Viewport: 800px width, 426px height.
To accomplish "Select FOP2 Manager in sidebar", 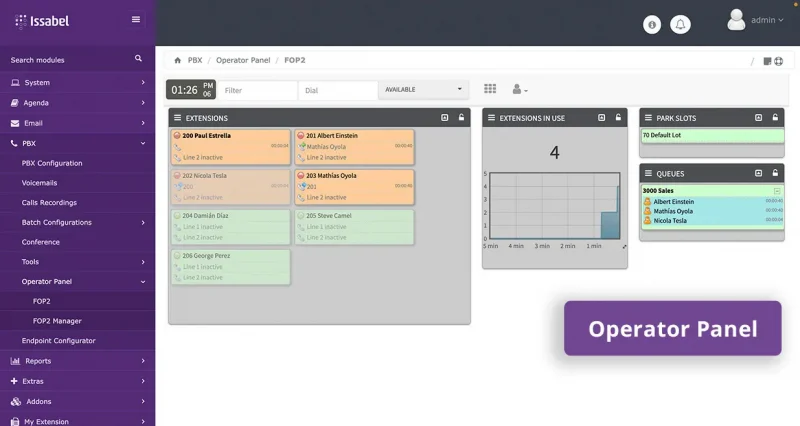I will click(57, 321).
